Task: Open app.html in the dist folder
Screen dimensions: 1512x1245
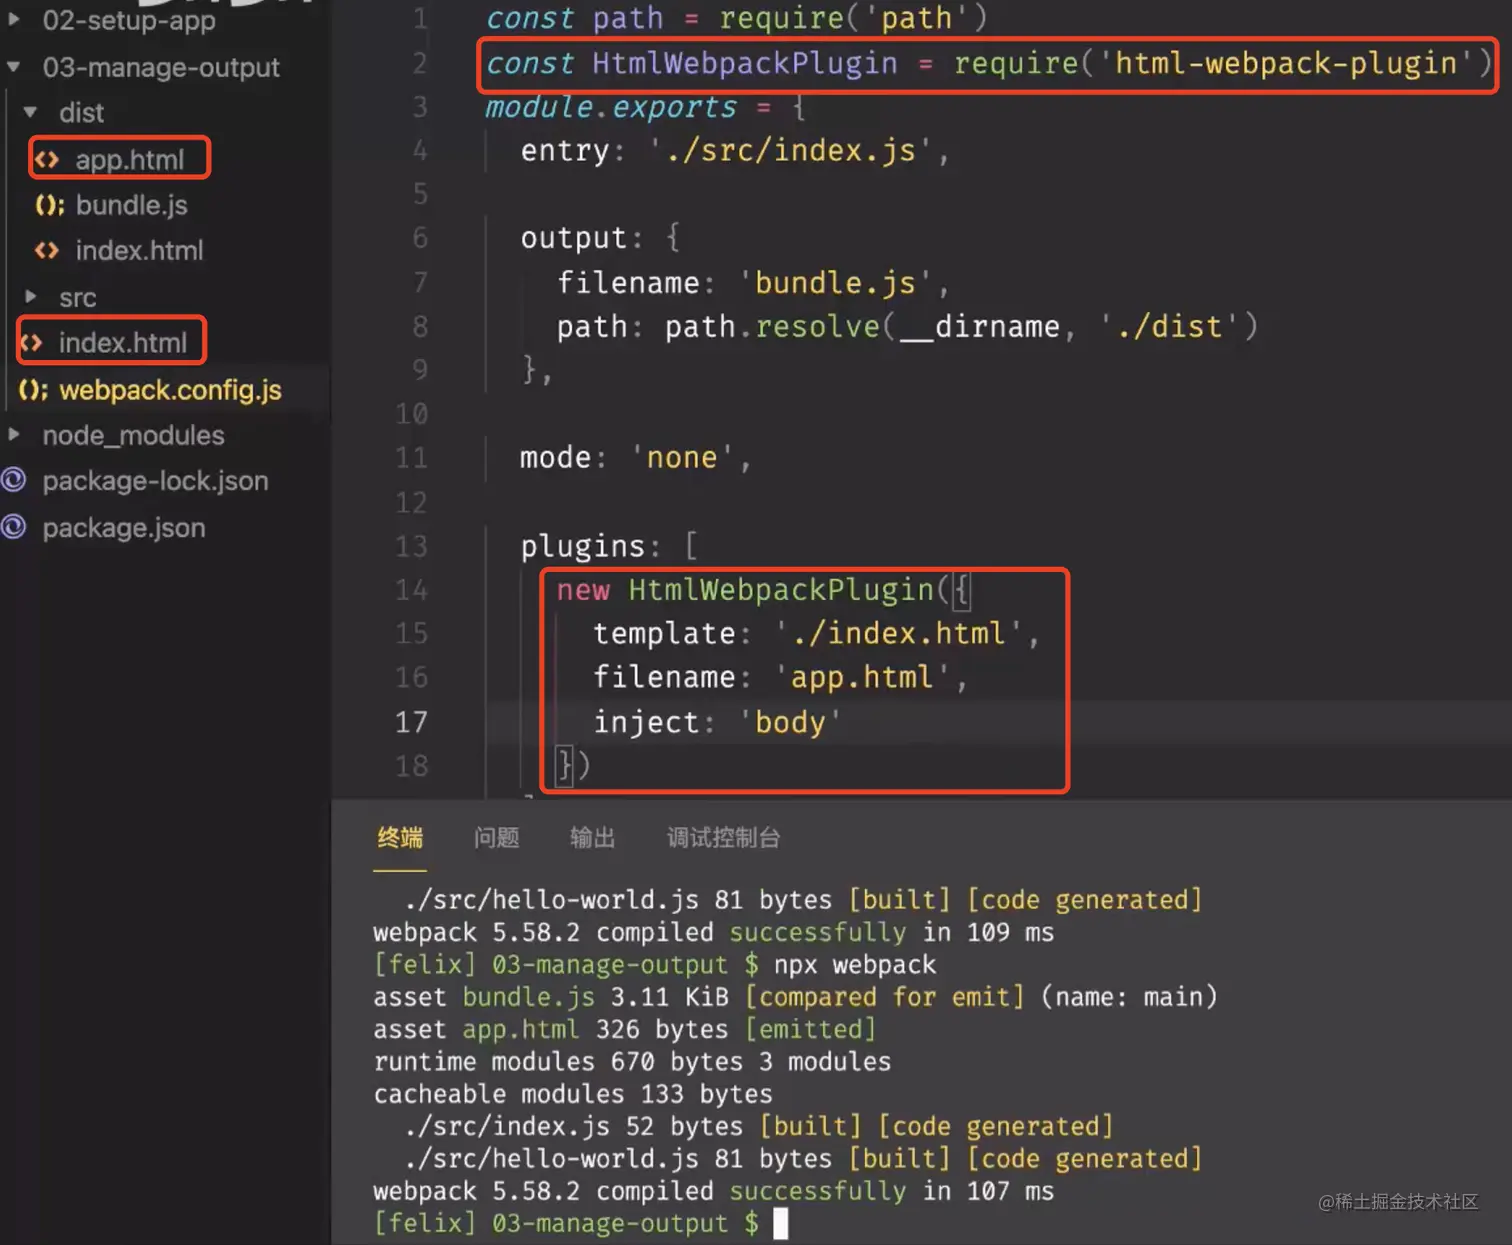Action: (130, 160)
